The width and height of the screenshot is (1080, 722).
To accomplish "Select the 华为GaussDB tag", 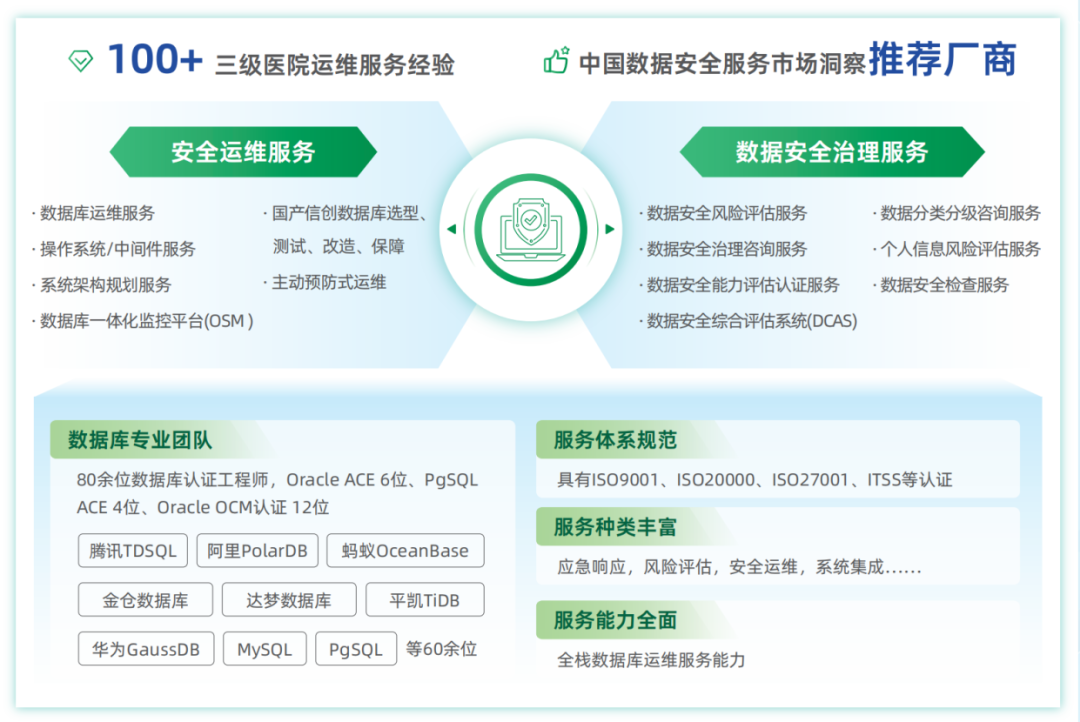I will coord(146,649).
